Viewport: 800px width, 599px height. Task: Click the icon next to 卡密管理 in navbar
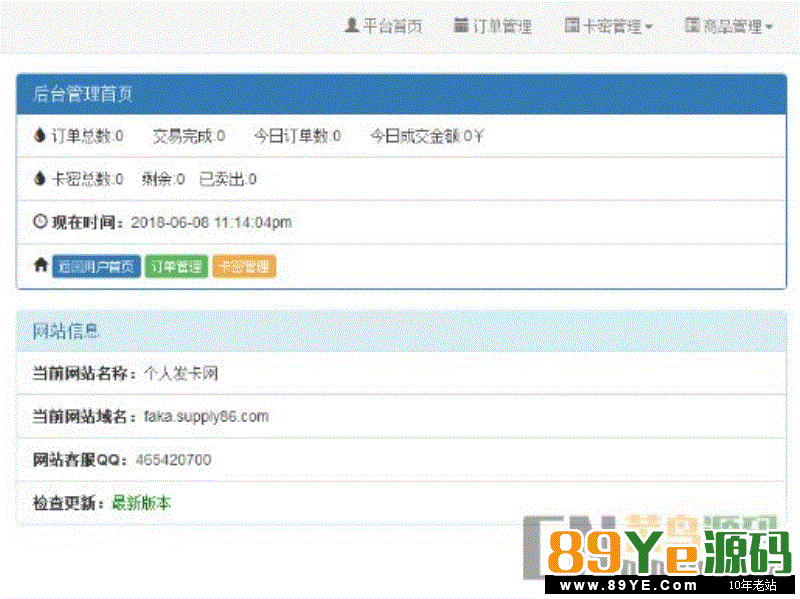(x=572, y=26)
